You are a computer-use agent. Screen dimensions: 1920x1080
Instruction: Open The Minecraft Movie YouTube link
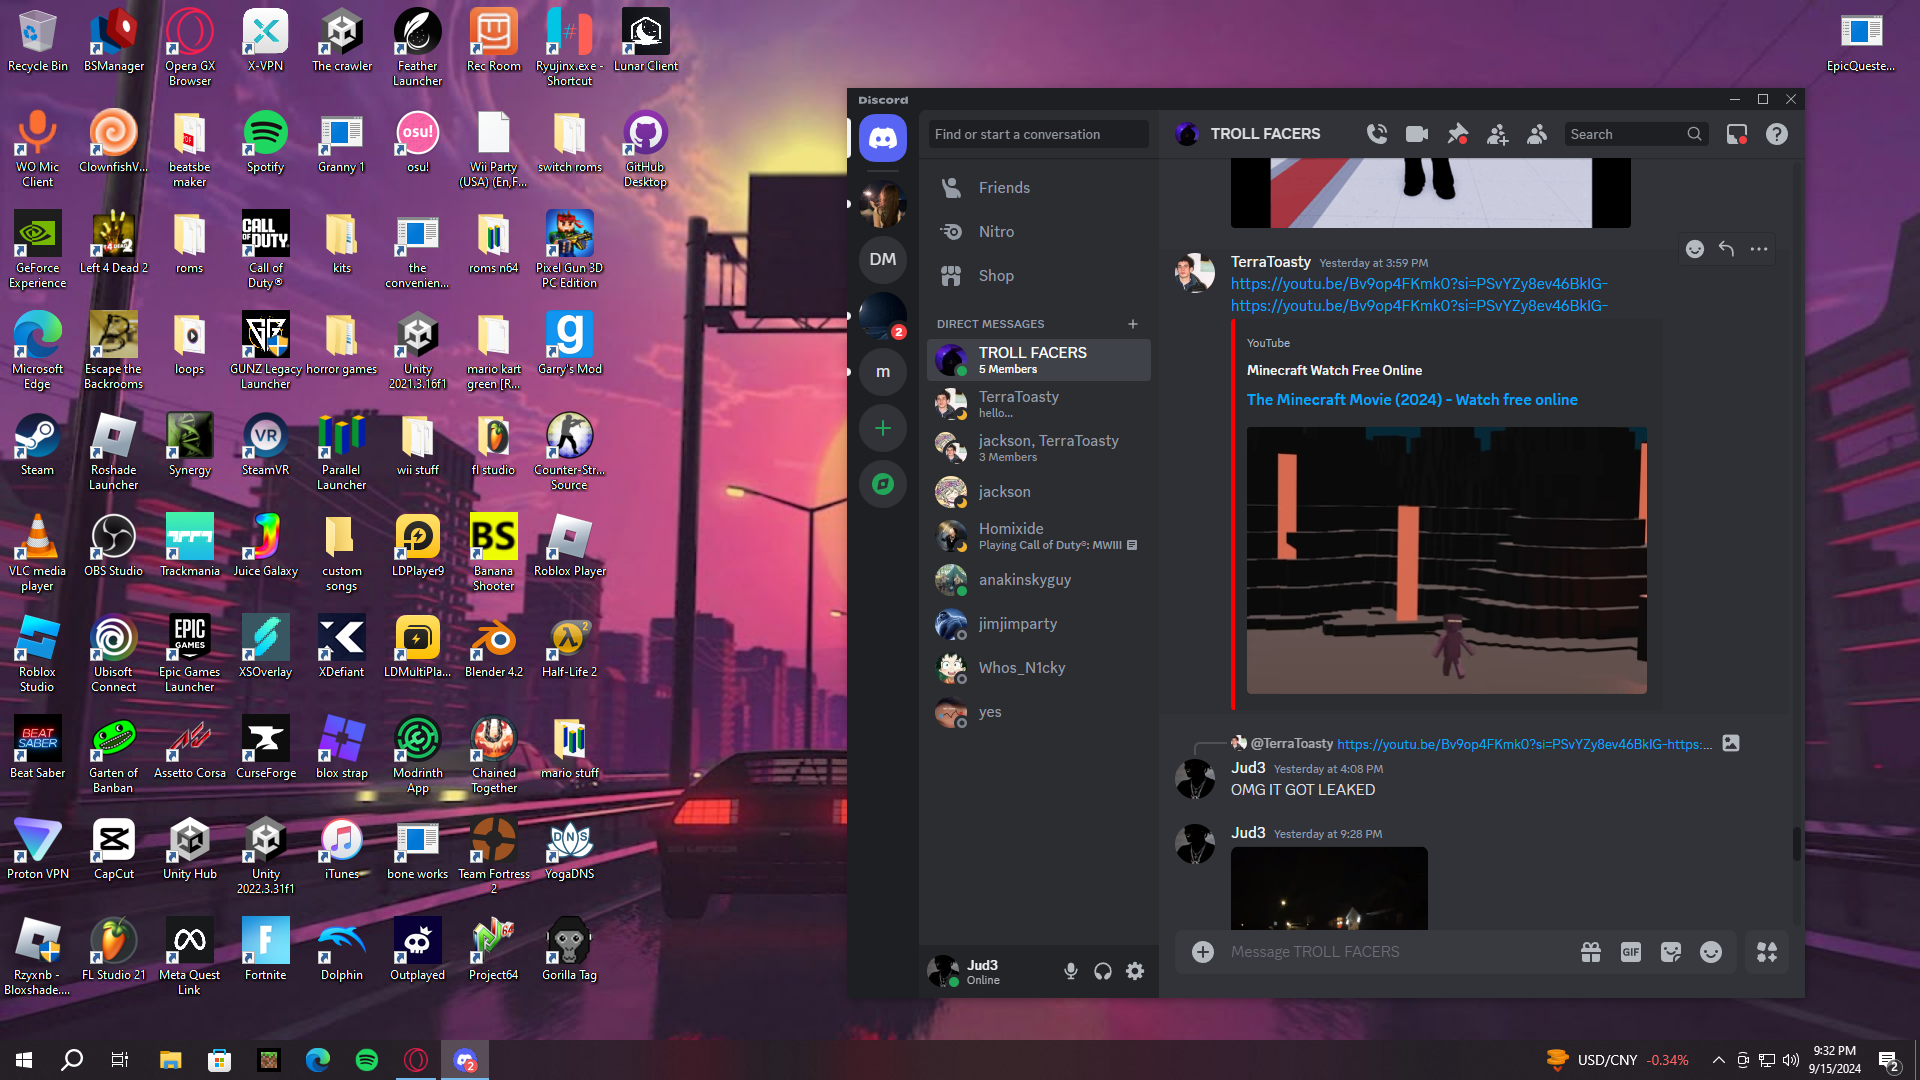click(1411, 399)
